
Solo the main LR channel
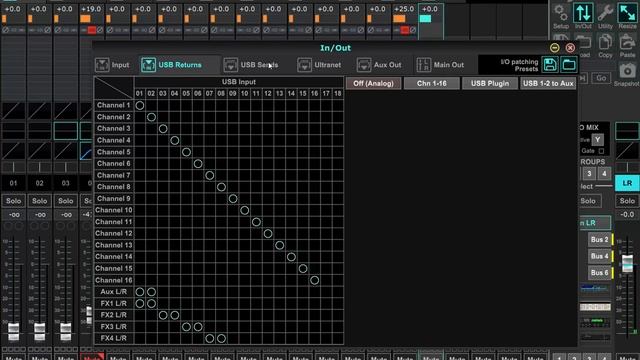pyautogui.click(x=627, y=201)
